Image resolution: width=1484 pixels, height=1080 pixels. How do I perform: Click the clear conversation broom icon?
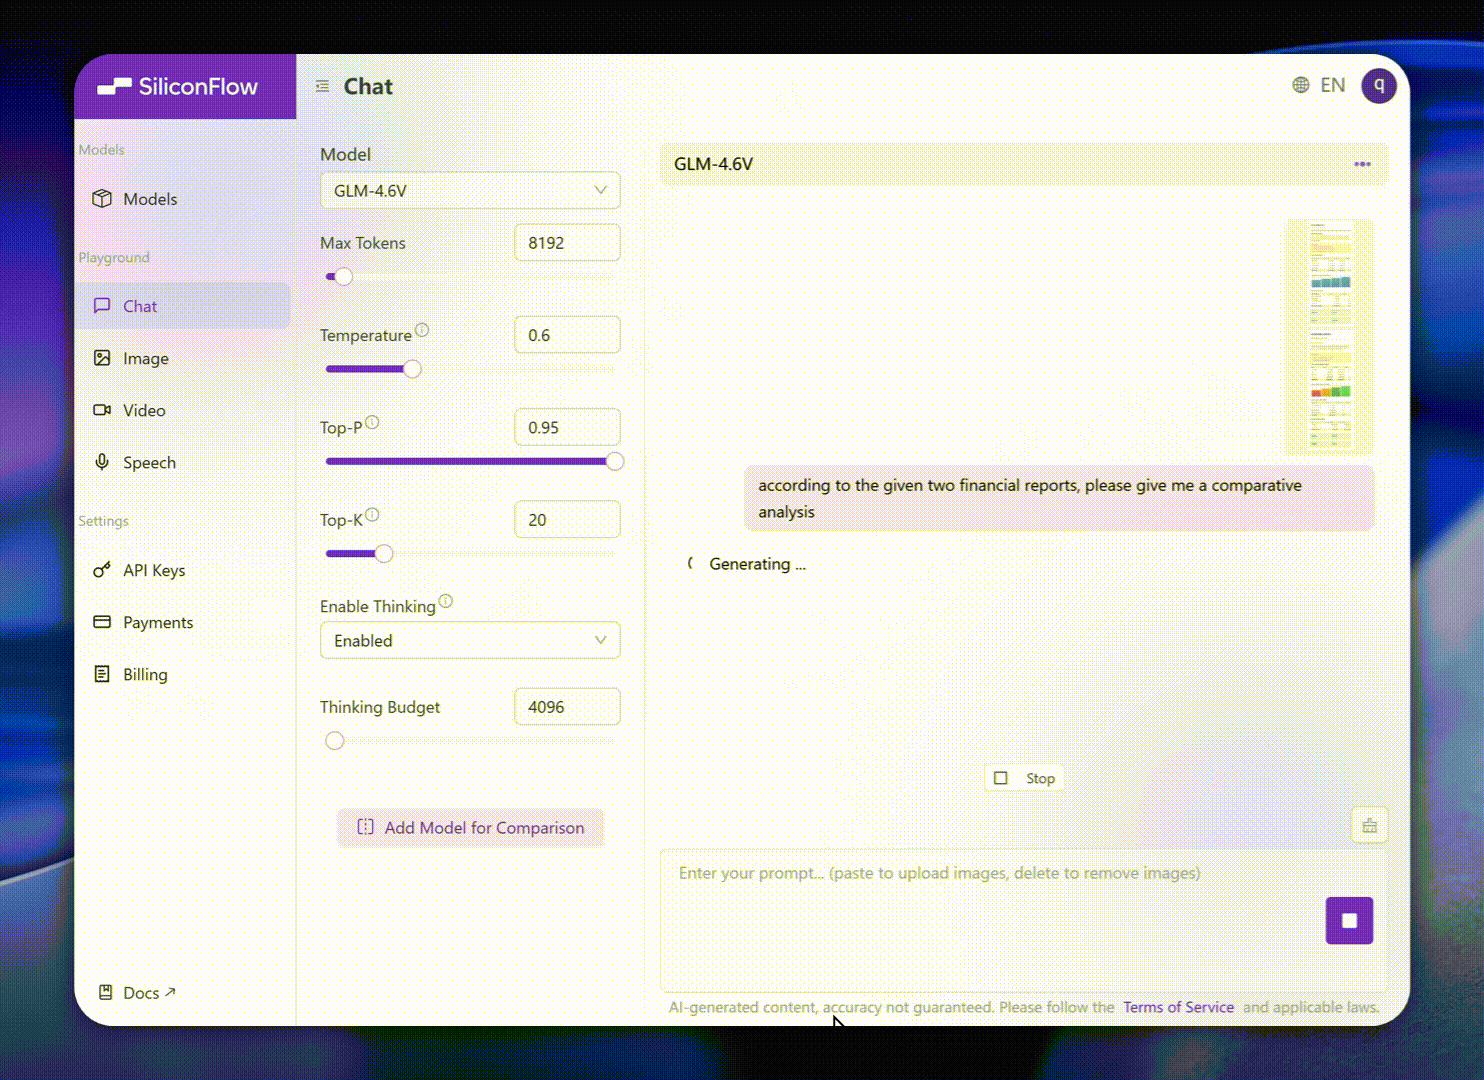tap(1369, 825)
